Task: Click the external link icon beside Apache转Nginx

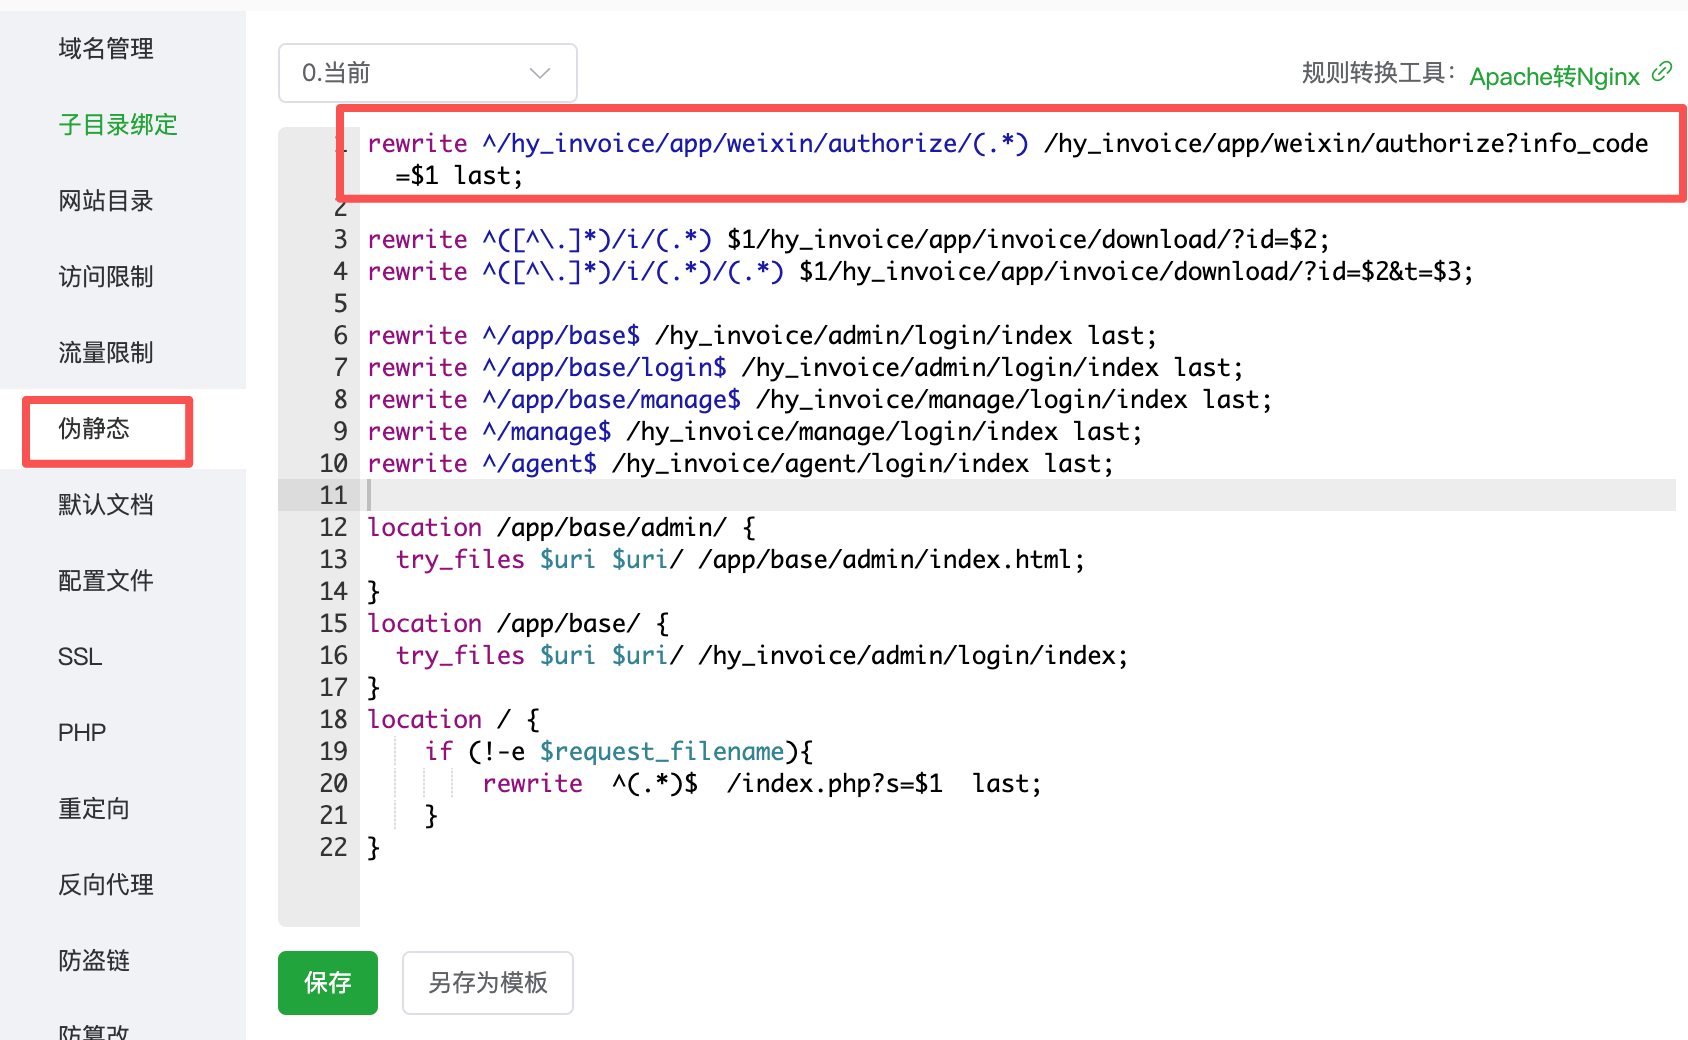Action: click(x=1661, y=71)
